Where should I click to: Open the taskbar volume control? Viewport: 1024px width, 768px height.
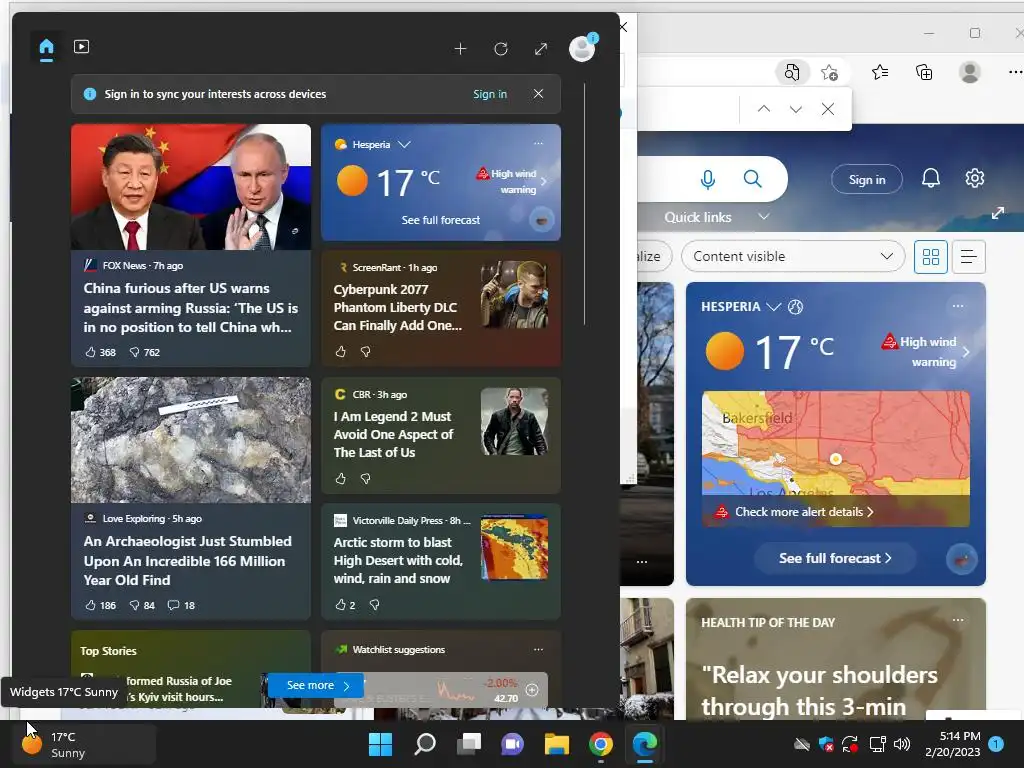point(902,744)
